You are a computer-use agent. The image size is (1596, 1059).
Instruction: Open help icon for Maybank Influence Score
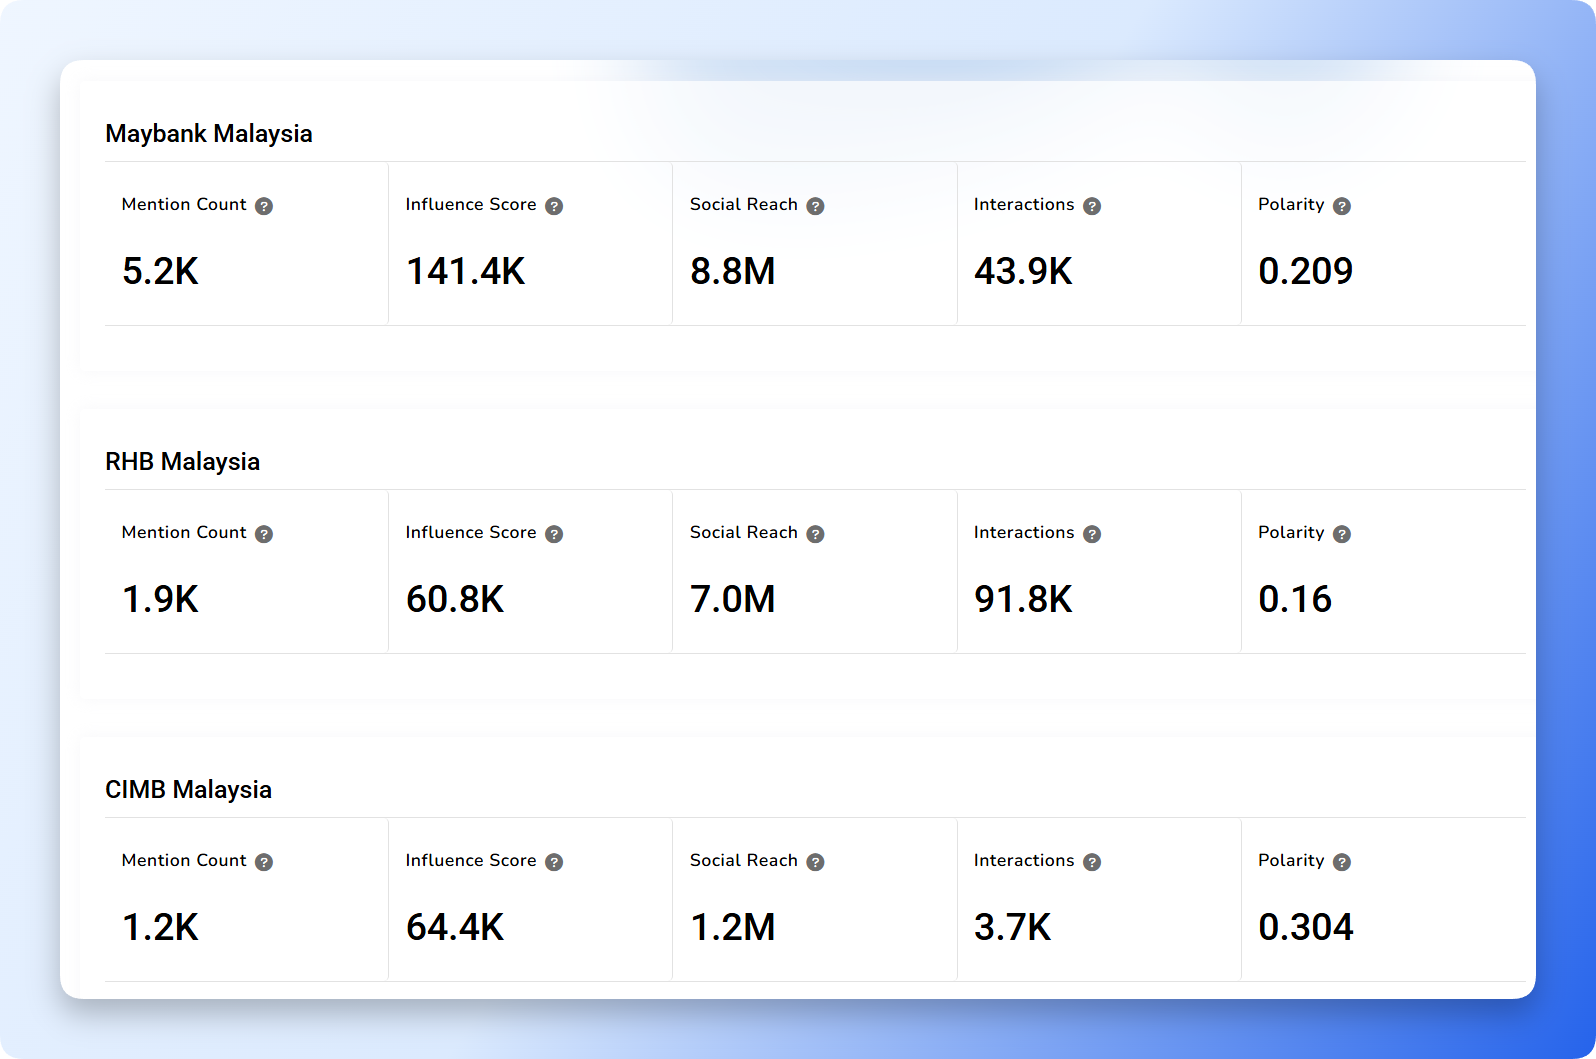pyautogui.click(x=554, y=206)
